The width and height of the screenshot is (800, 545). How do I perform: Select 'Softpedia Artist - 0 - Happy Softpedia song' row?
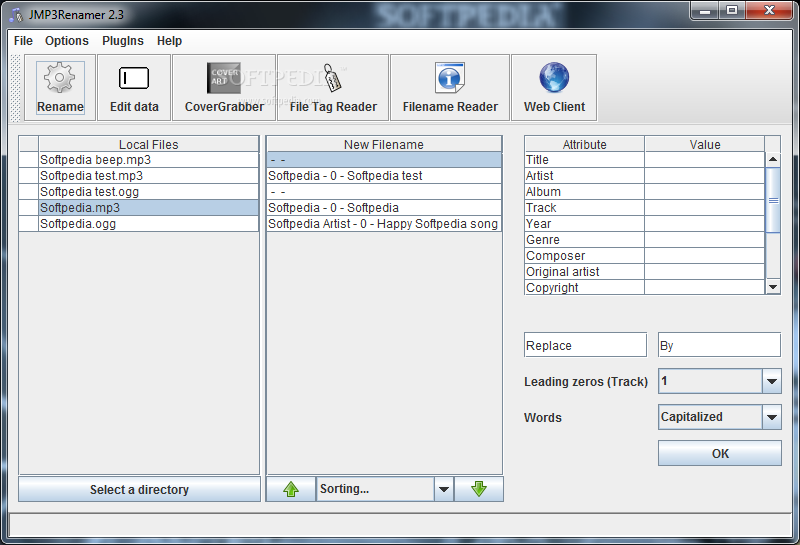[384, 224]
